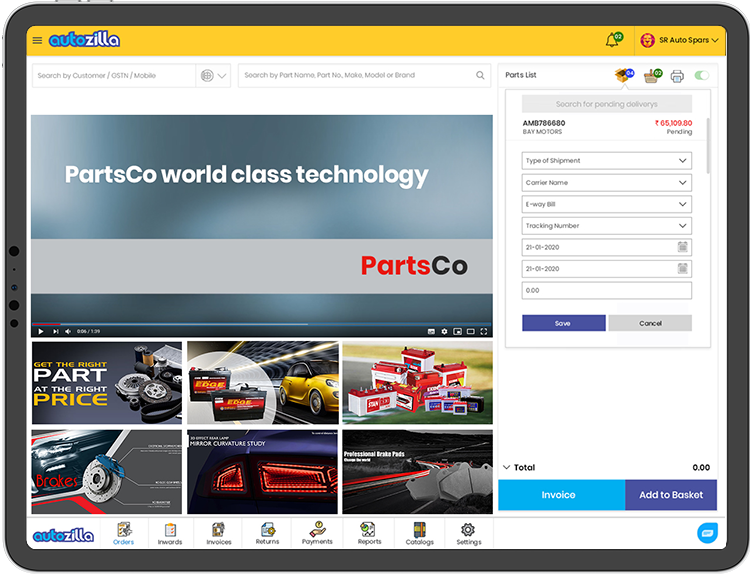Go to Settings tab
This screenshot has width=750, height=574.
pyautogui.click(x=468, y=533)
